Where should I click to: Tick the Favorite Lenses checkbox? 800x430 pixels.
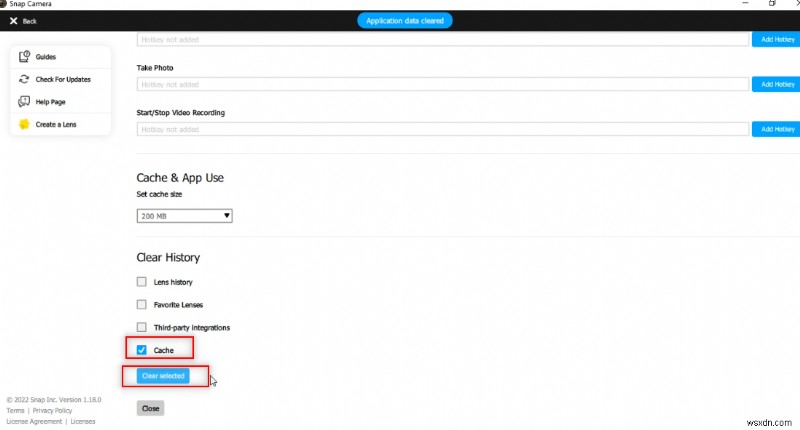point(141,305)
